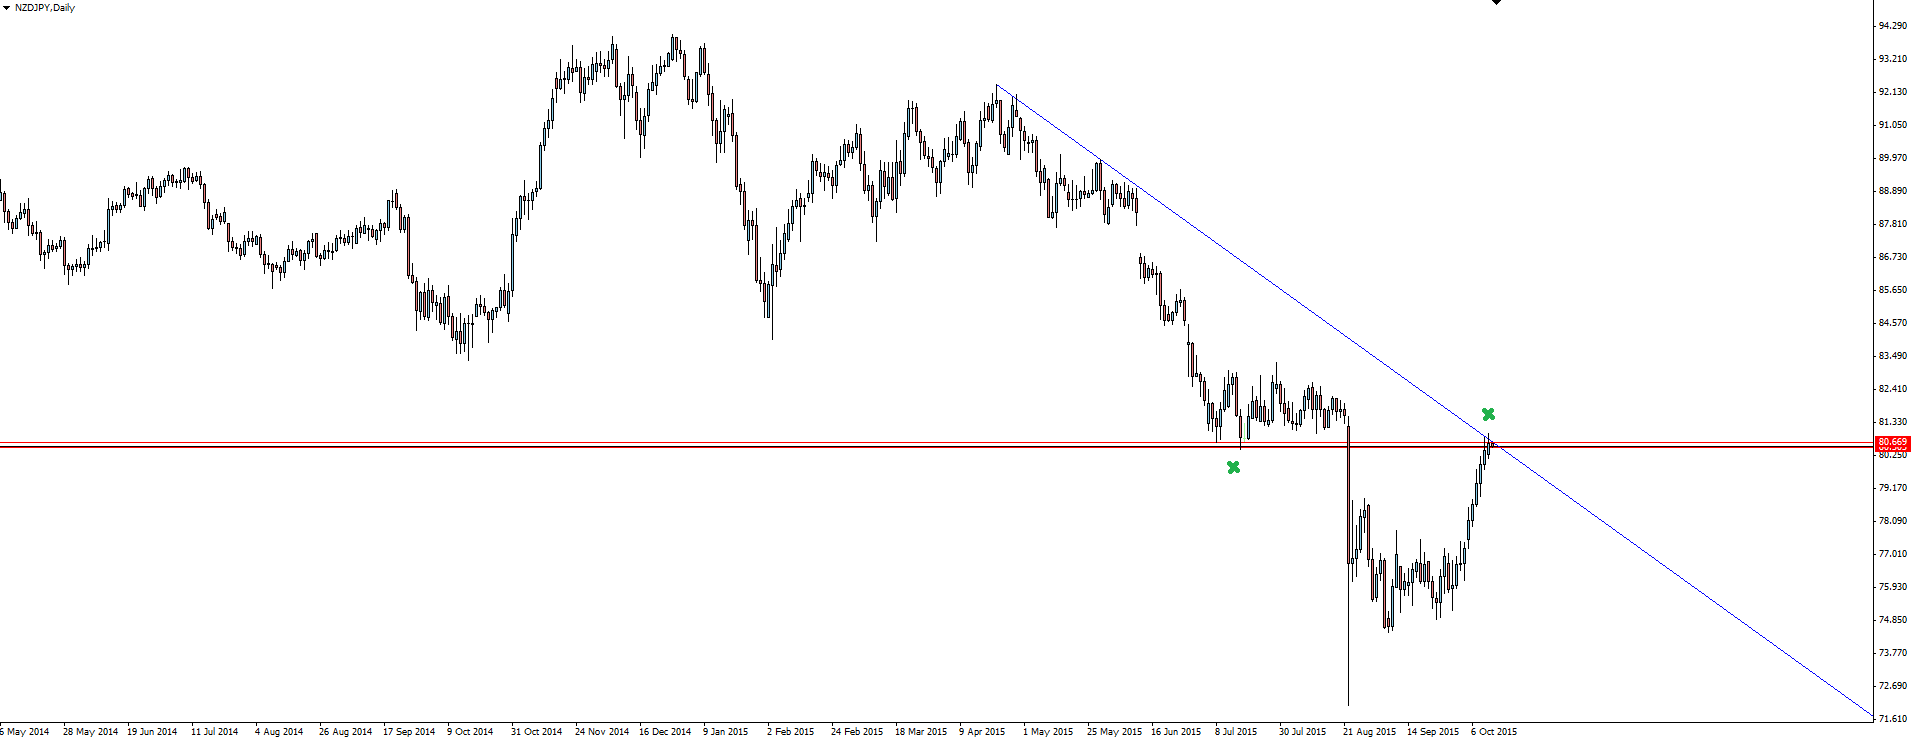1912x740 pixels.
Task: Click the 4 Aug 2014 date label
Action: coord(279,732)
